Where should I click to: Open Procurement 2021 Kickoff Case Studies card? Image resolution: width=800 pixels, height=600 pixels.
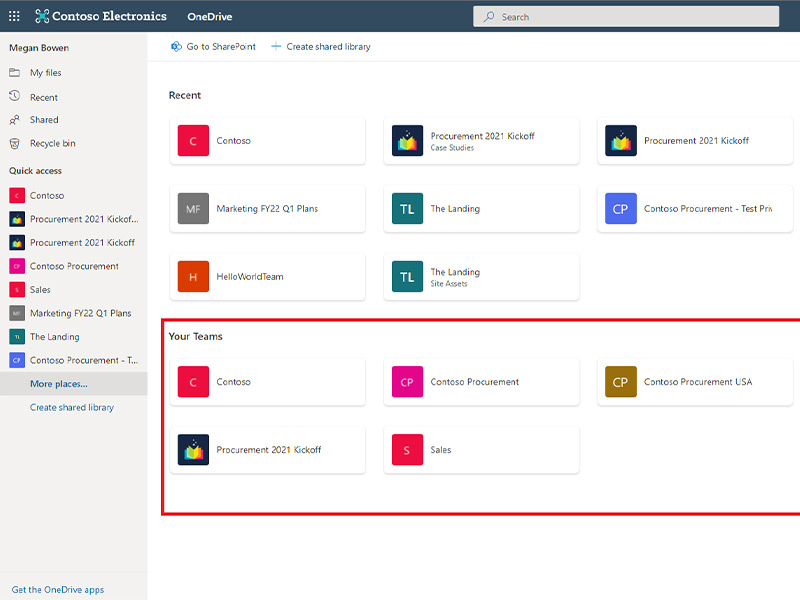point(481,140)
